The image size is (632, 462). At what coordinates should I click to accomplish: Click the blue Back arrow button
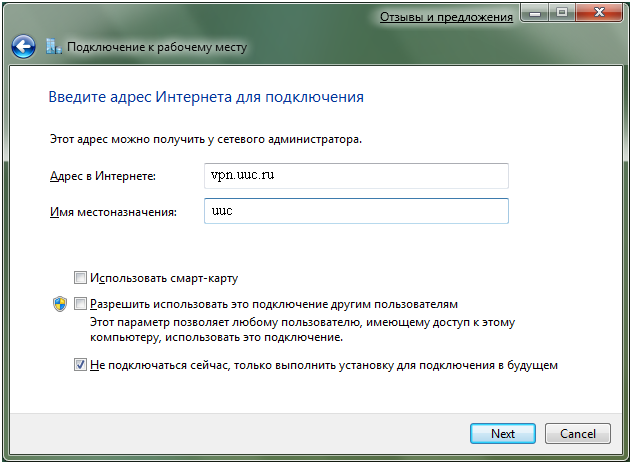(x=23, y=47)
